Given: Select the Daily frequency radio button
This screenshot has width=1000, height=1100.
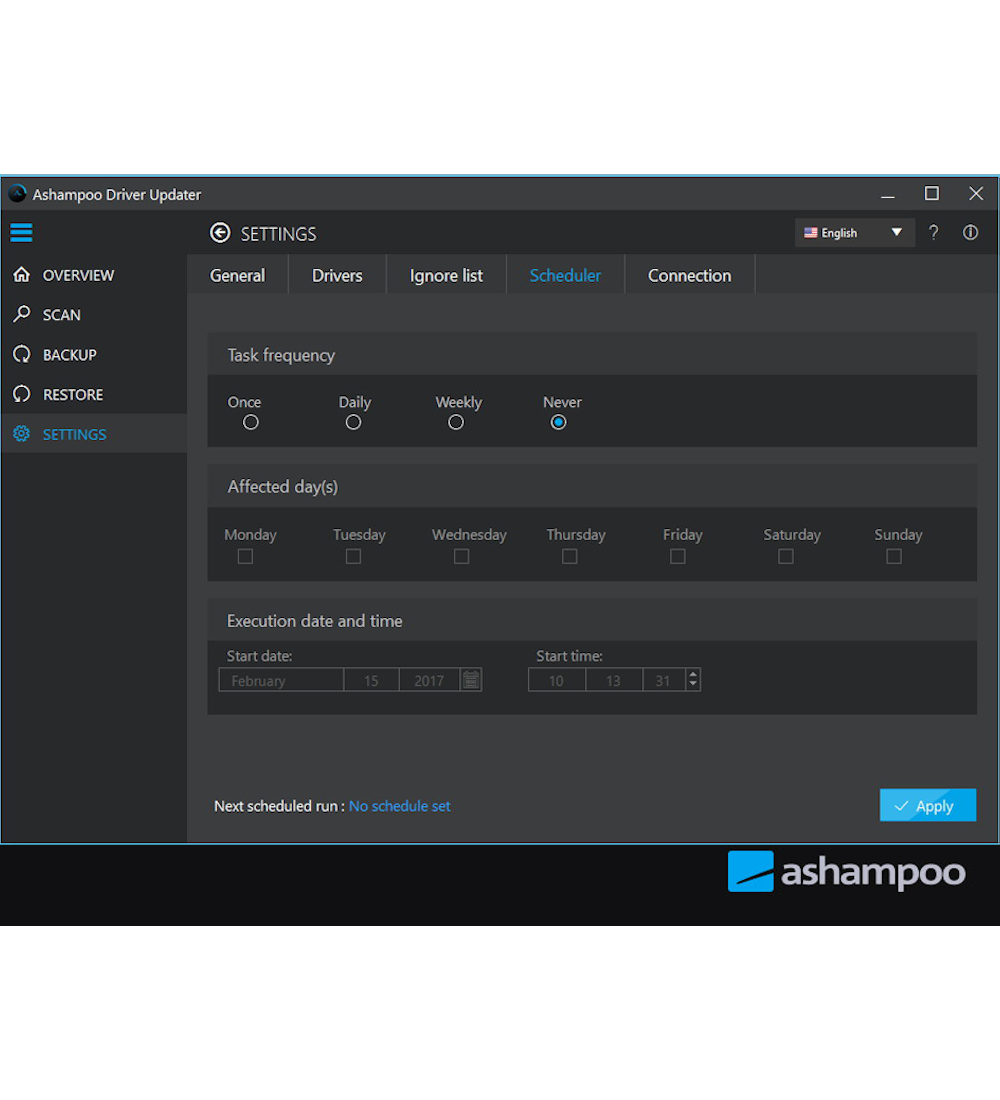Looking at the screenshot, I should 353,422.
